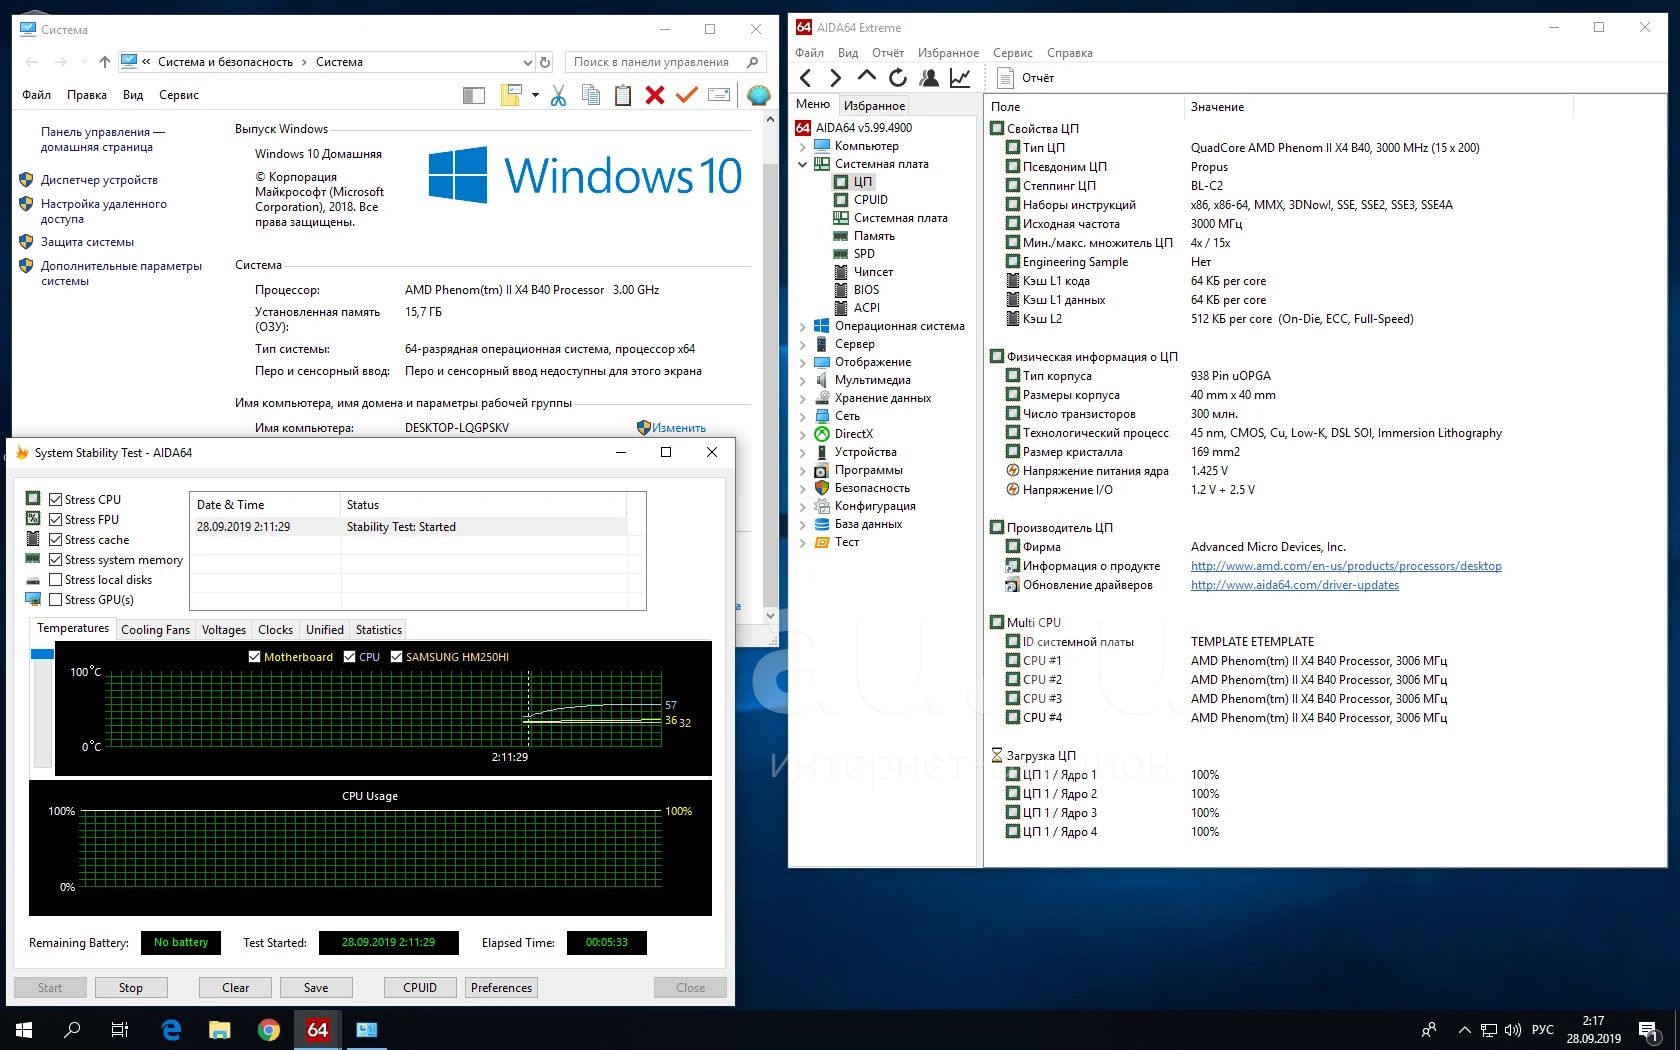Click AIDA64 refresh icon
Screen dimensions: 1680x1050
pyautogui.click(x=898, y=77)
